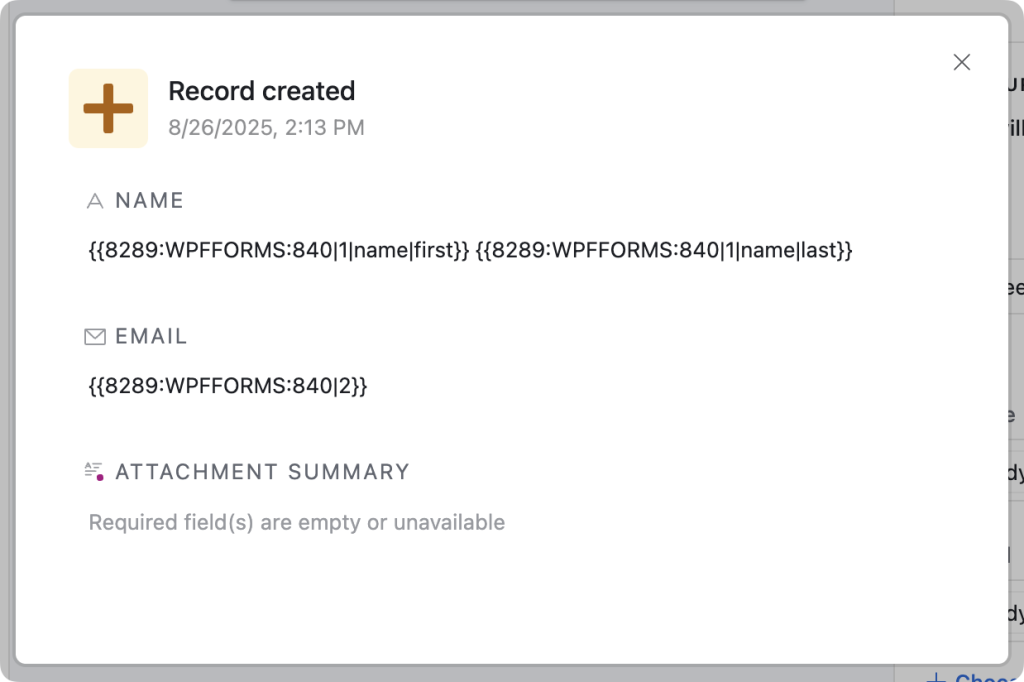Click the ATTACHMENT SUMMARY heading
This screenshot has height=682, width=1024.
pyautogui.click(x=262, y=471)
